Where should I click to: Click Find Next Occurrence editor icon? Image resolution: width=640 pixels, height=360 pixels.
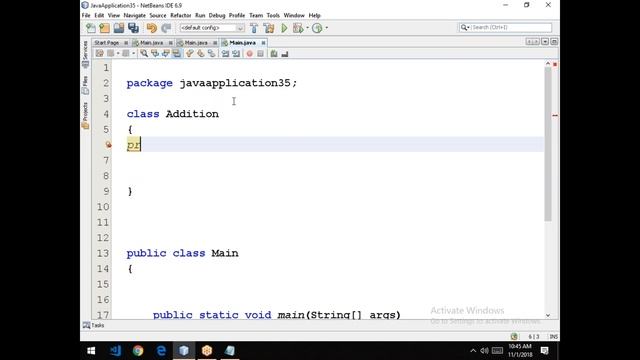tap(166, 53)
